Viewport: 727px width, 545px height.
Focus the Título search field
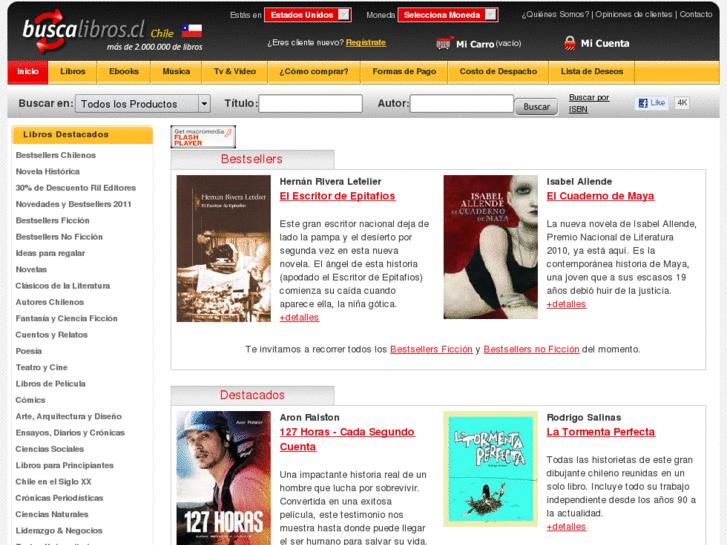(310, 103)
